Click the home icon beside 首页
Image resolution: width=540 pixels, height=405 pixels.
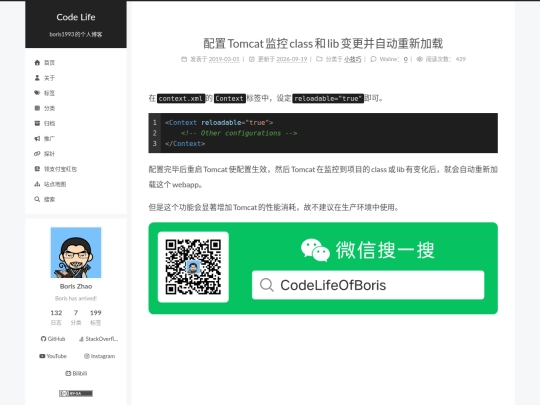pyautogui.click(x=37, y=62)
